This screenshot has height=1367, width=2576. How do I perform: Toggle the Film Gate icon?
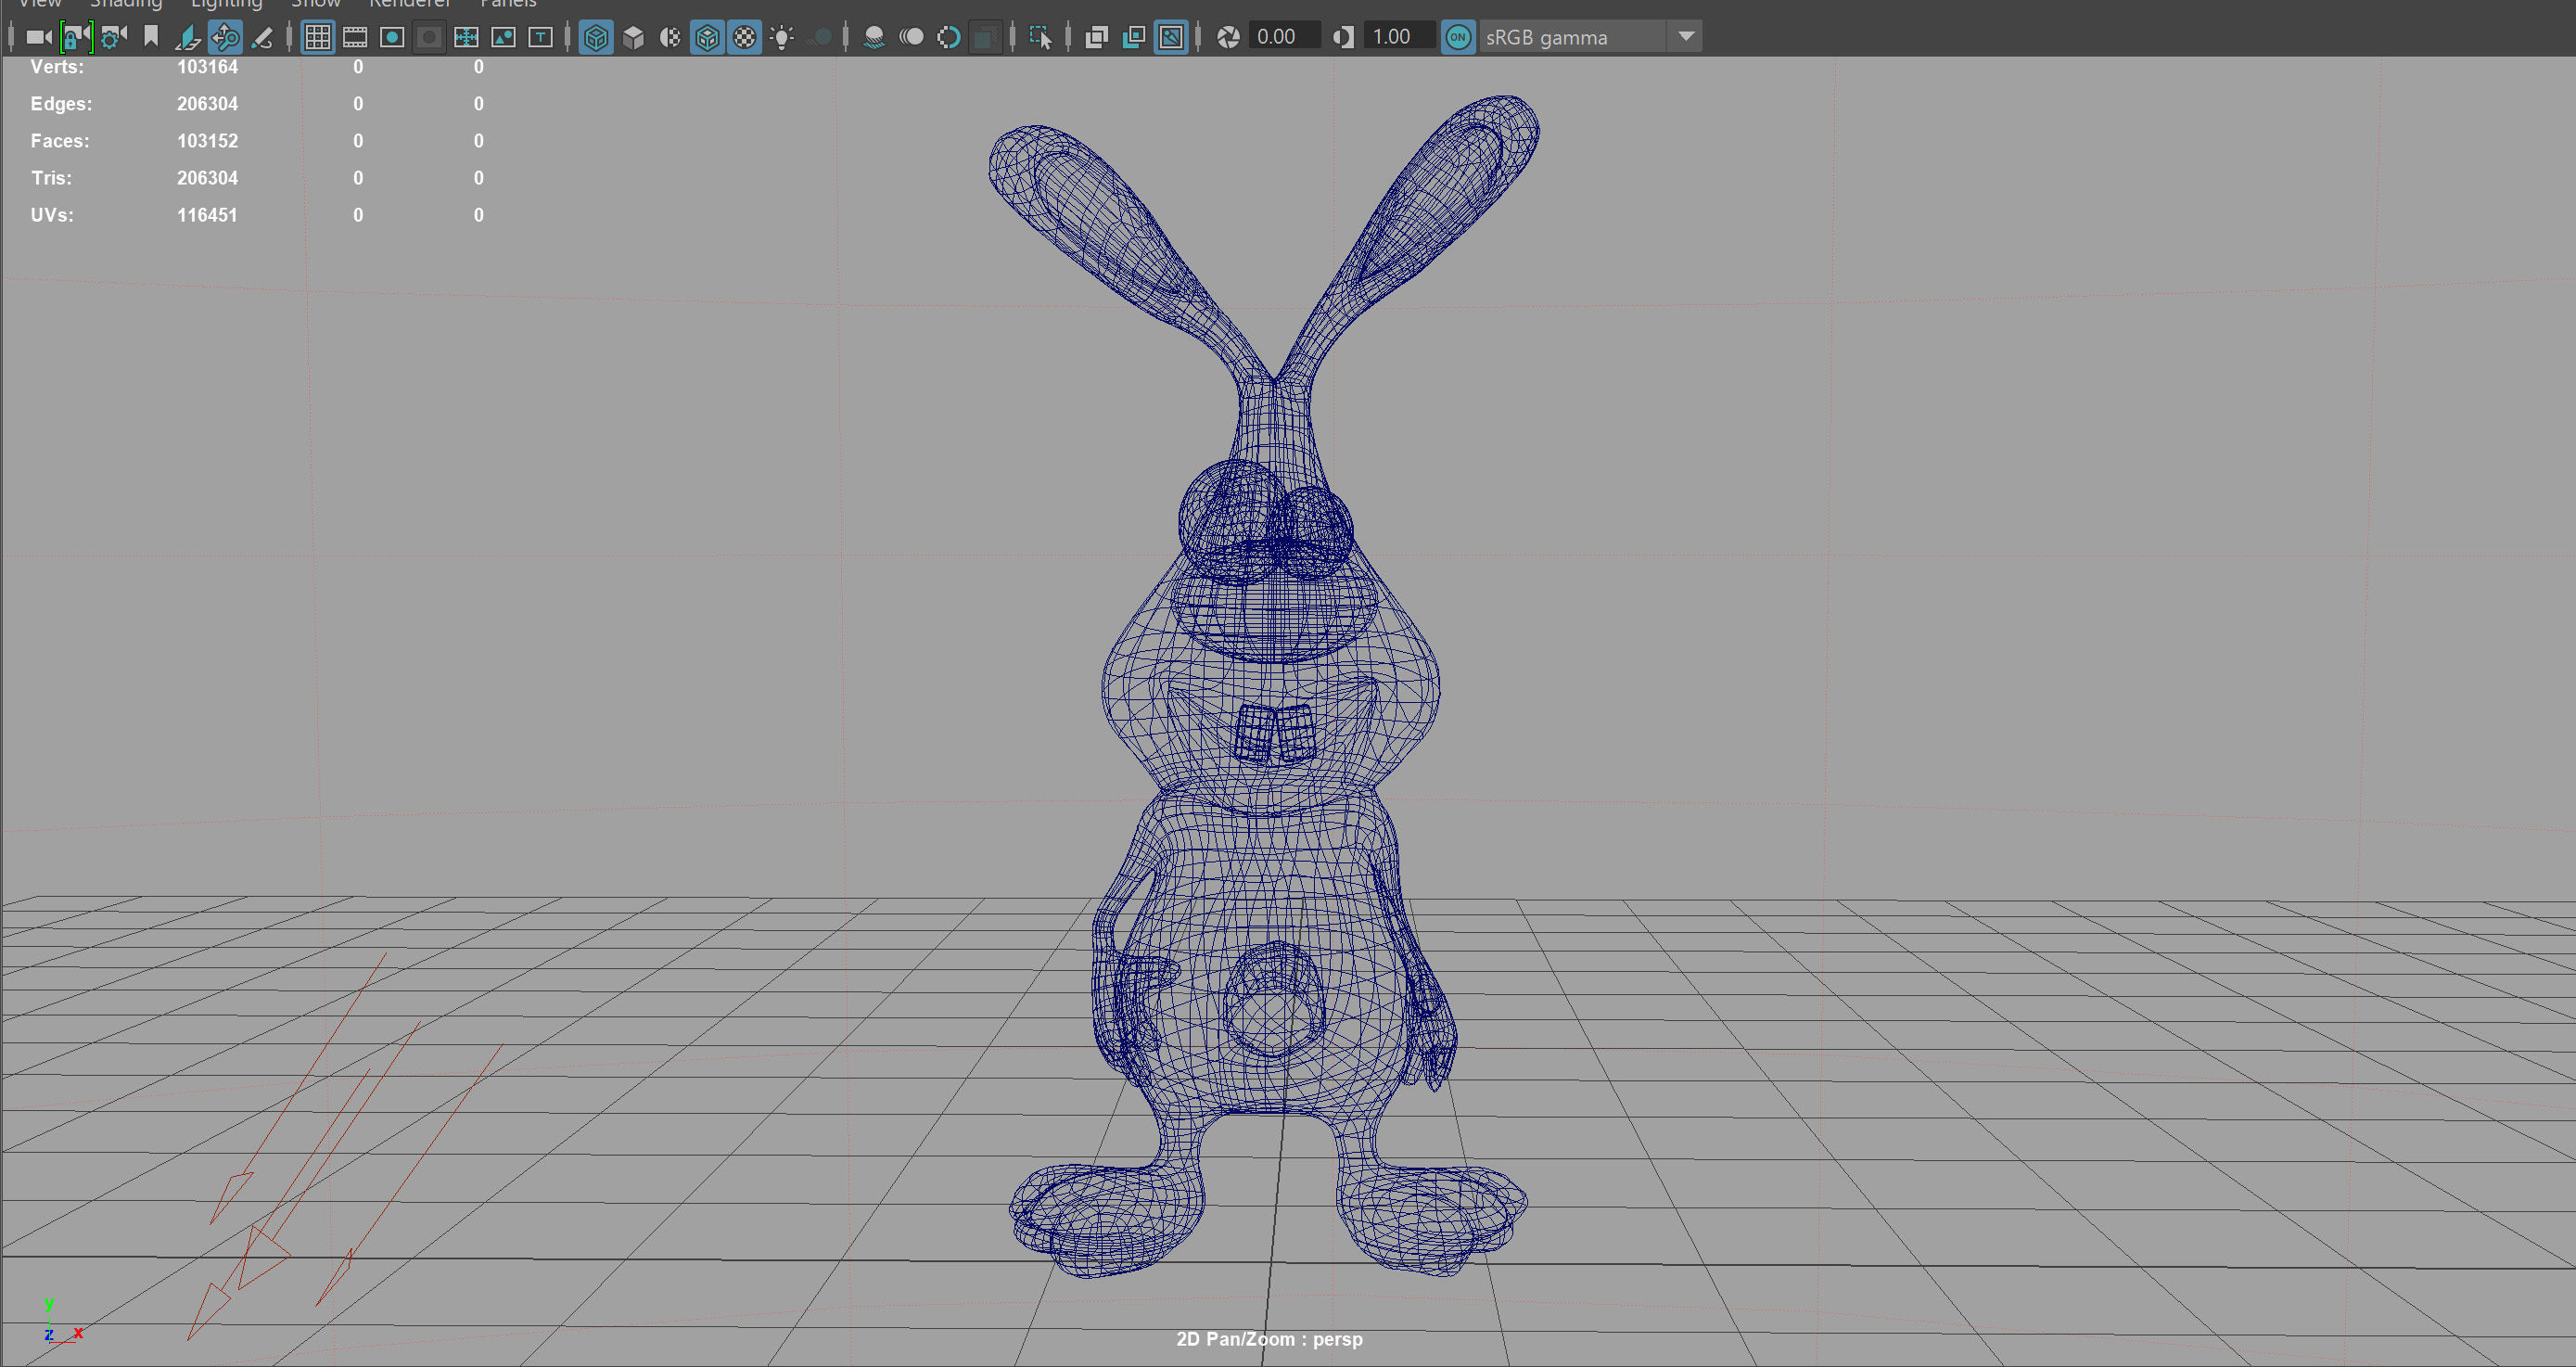click(355, 38)
